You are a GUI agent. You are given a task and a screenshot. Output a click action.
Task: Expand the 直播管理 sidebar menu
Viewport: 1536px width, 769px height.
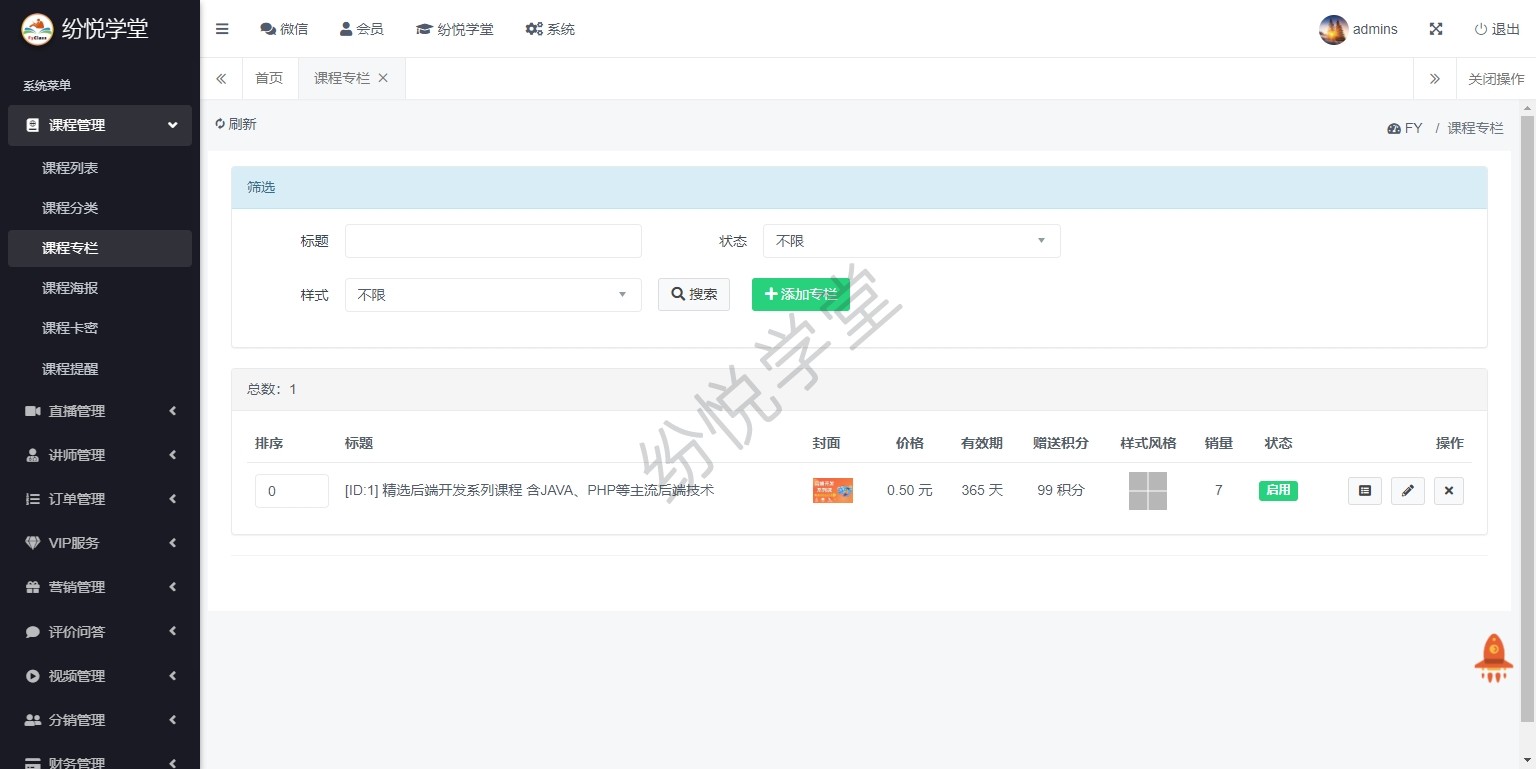(x=100, y=411)
